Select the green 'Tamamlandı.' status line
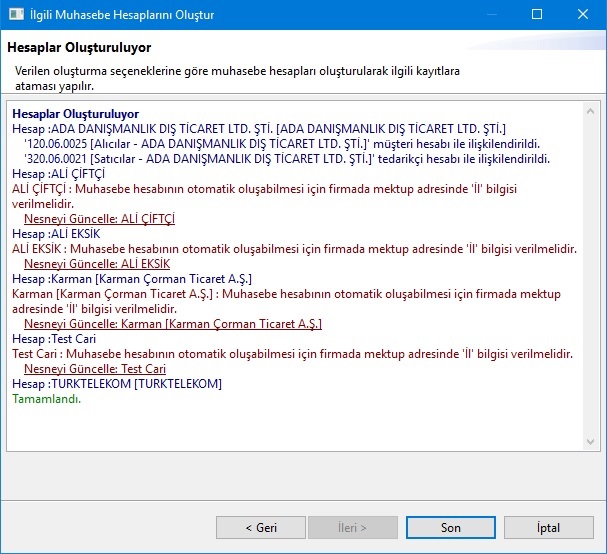Screen dimensions: 607x554 (46, 399)
